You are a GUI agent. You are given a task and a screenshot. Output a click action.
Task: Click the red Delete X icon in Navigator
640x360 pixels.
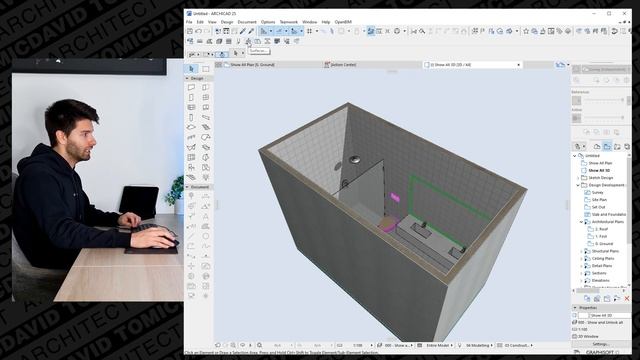[x=627, y=299]
